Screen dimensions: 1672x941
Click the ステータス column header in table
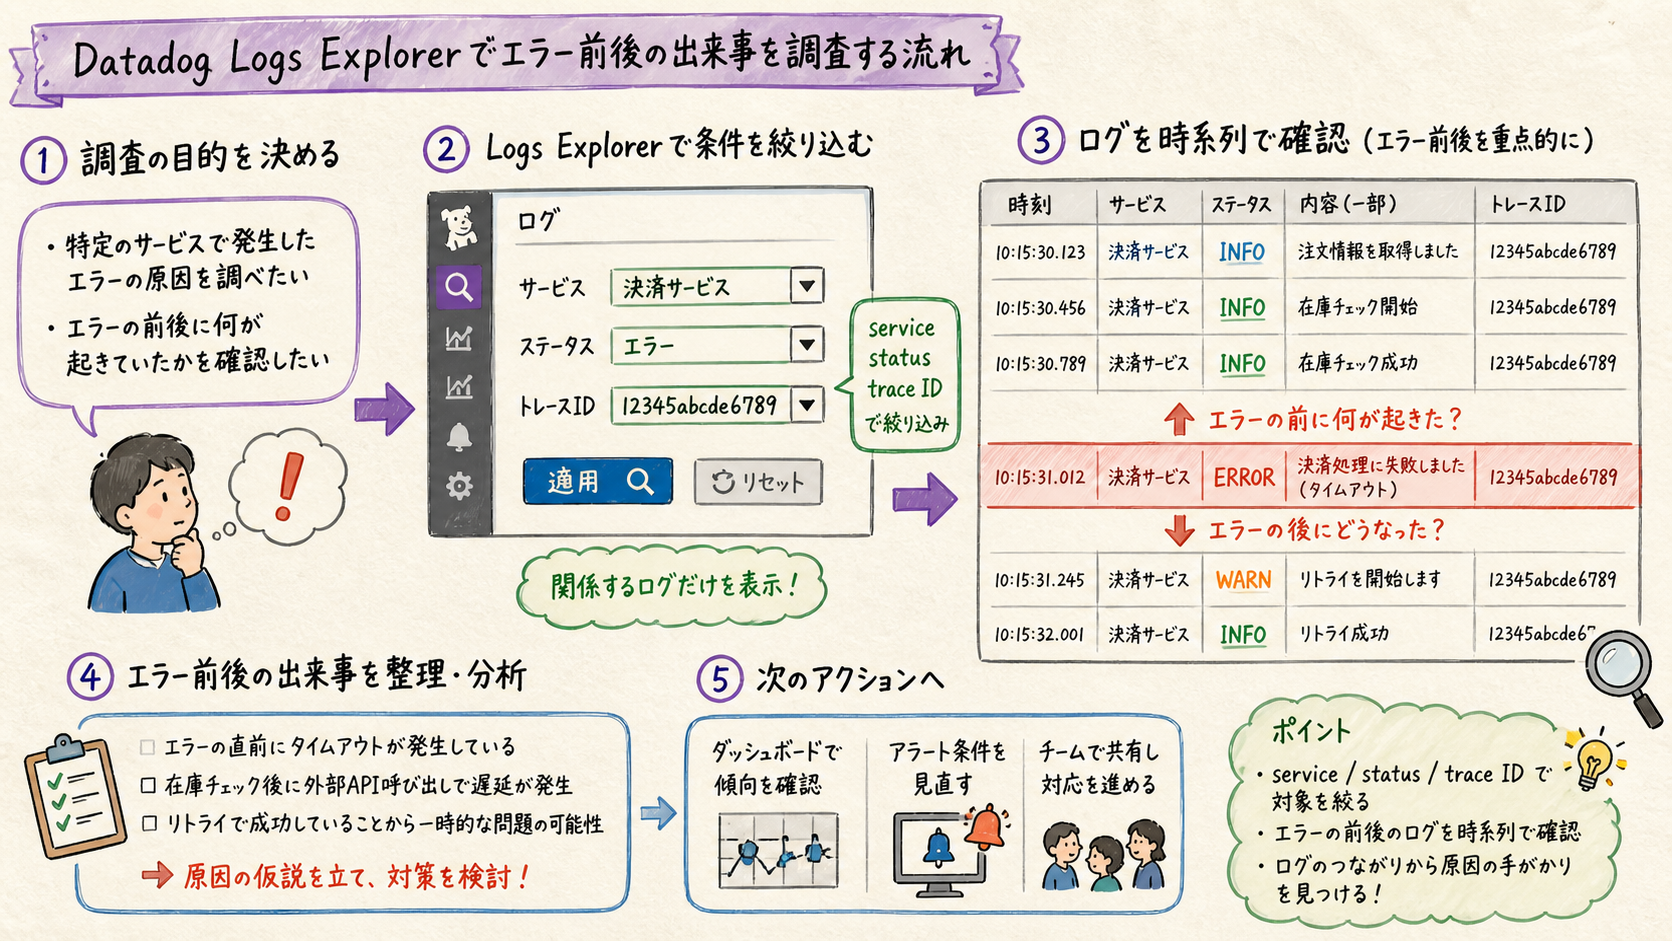1241,205
